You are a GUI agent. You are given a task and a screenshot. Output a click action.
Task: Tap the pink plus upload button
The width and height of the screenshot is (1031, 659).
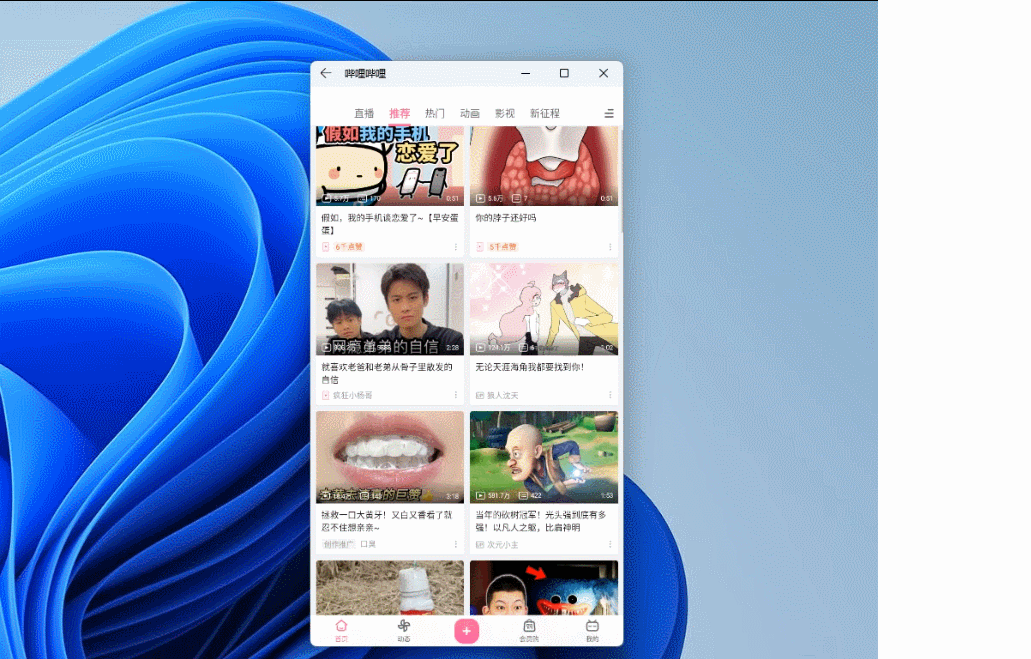tap(466, 631)
